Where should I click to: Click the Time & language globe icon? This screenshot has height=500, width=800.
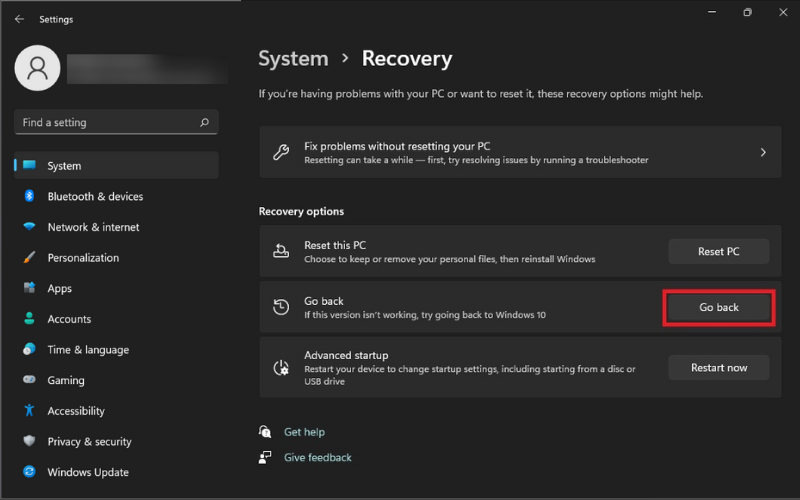click(x=29, y=349)
